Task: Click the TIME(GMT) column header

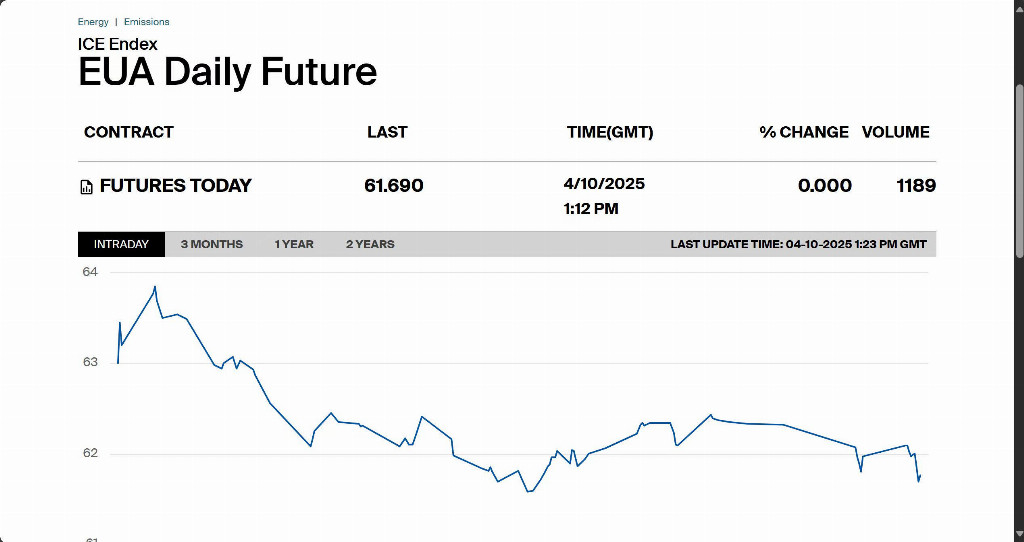Action: (x=610, y=132)
